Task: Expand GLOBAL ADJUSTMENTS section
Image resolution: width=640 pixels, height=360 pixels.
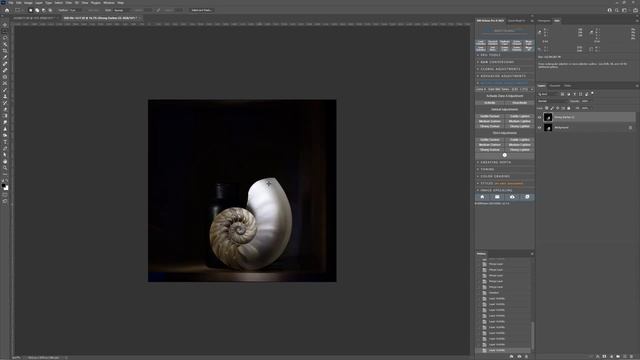Action: pyautogui.click(x=504, y=69)
